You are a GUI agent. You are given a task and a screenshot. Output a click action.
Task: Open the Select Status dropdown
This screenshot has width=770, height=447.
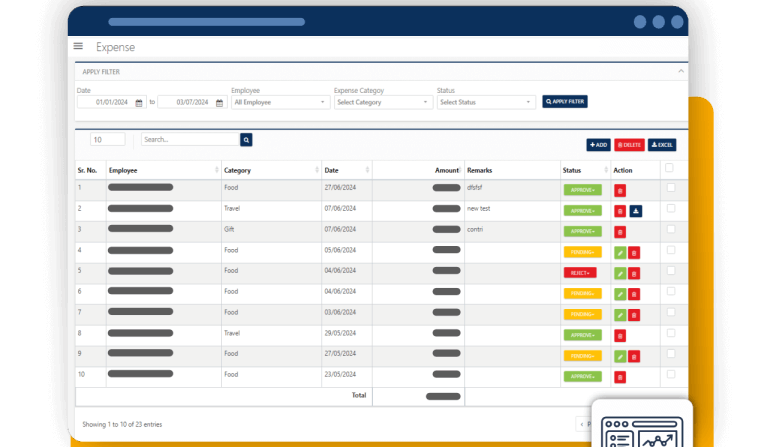click(486, 102)
